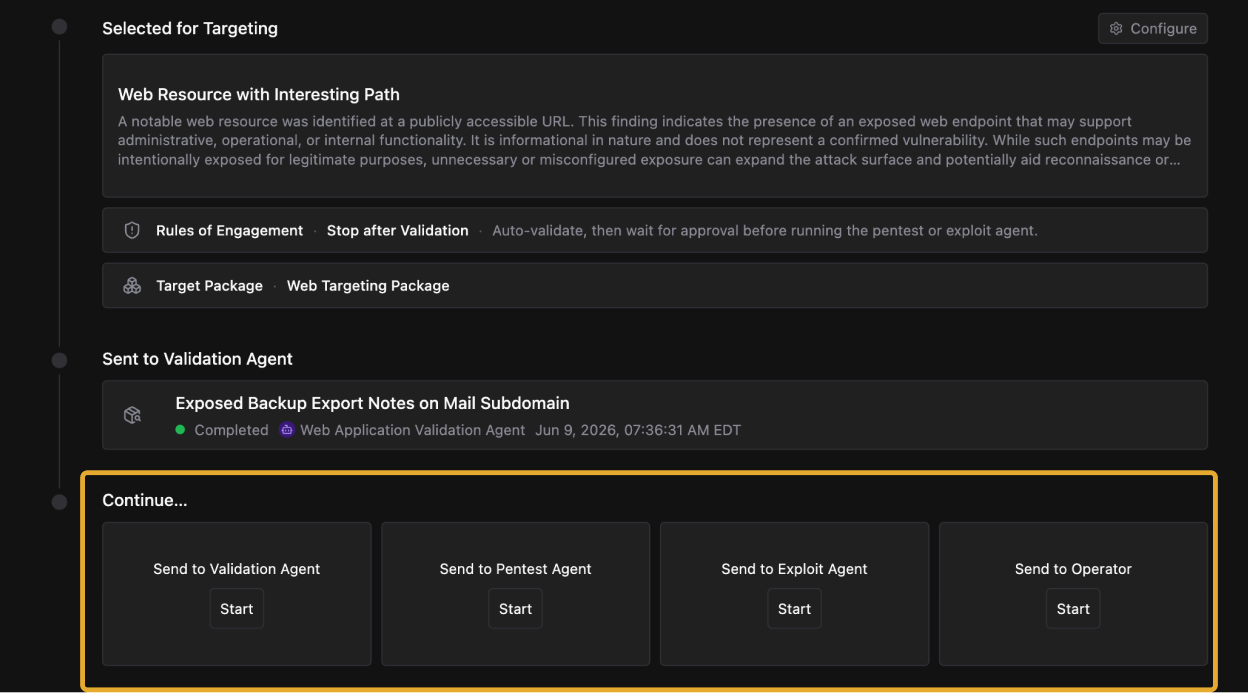Click the shield icon beside Rules of Engagement
Viewport: 1248px width, 694px height.
click(132, 231)
